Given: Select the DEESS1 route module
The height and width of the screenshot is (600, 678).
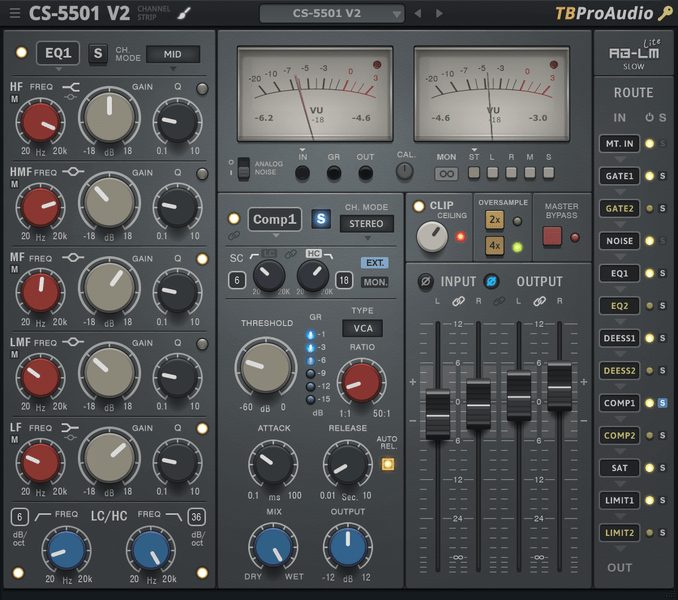Looking at the screenshot, I should pyautogui.click(x=619, y=338).
